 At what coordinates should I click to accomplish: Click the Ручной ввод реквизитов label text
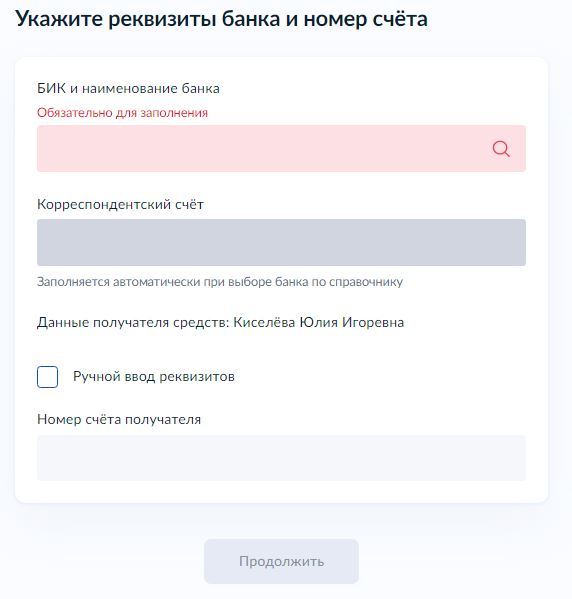point(154,377)
